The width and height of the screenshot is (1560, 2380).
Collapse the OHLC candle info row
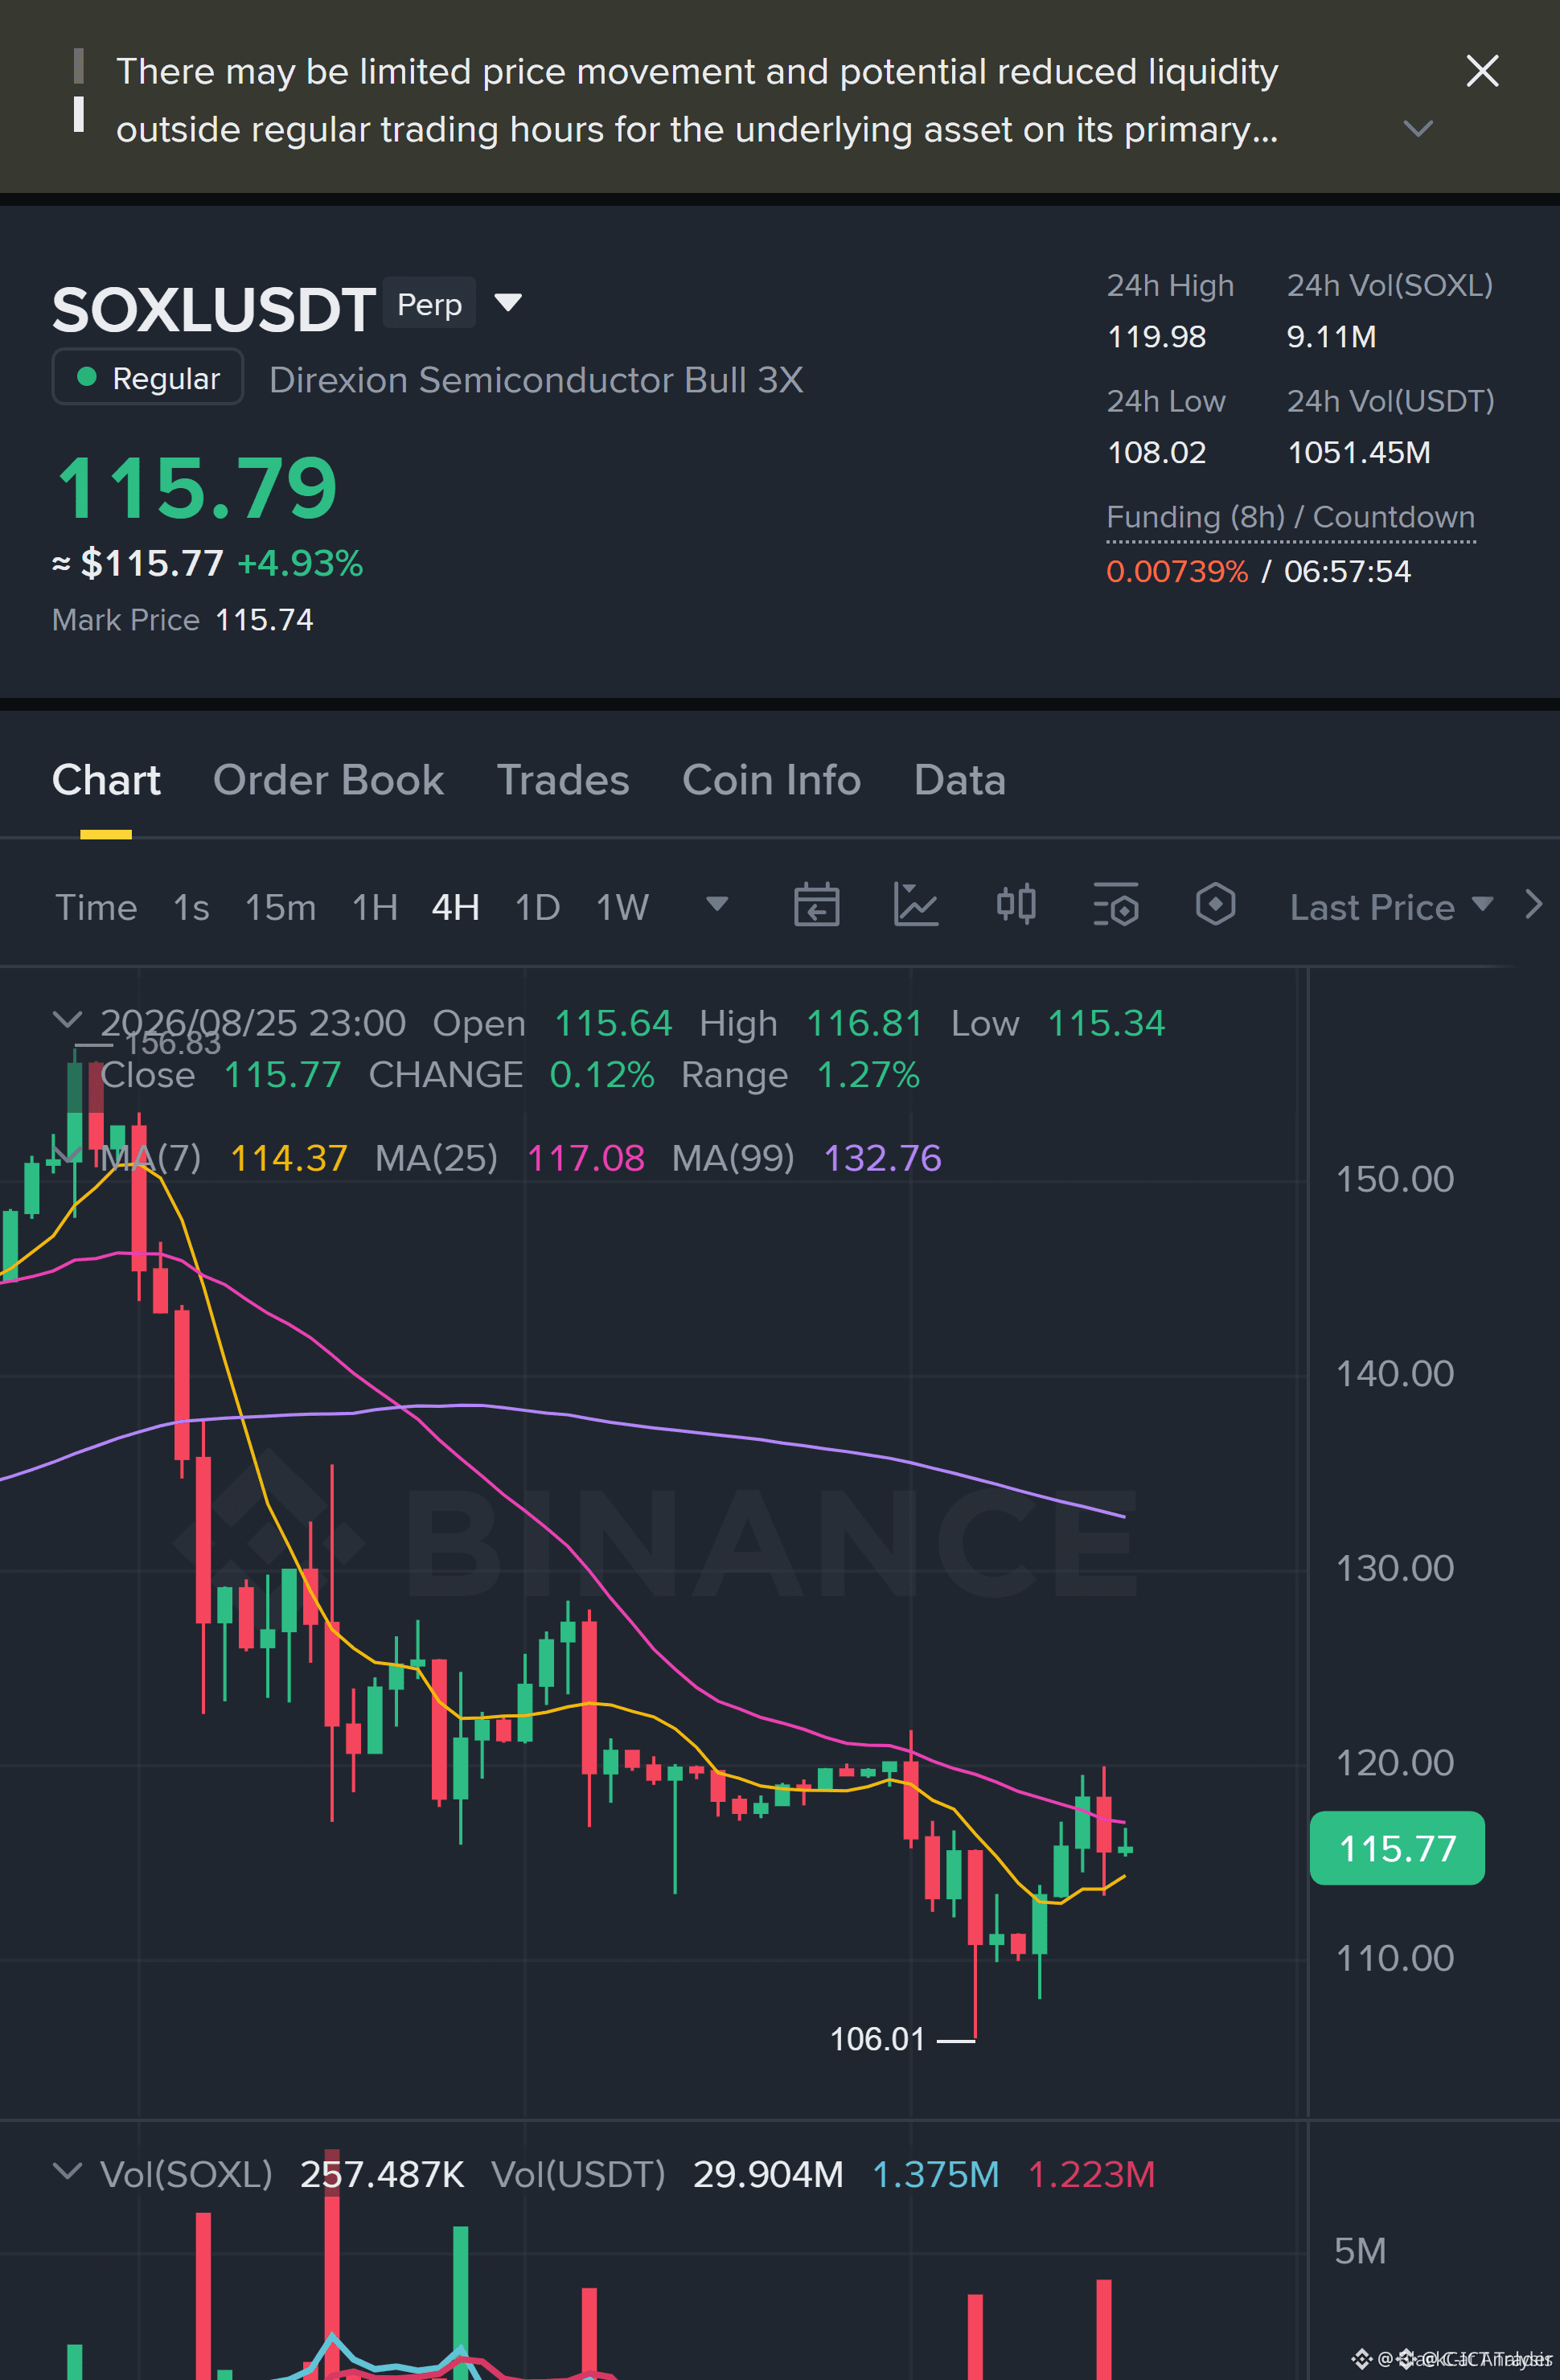coord(67,1020)
